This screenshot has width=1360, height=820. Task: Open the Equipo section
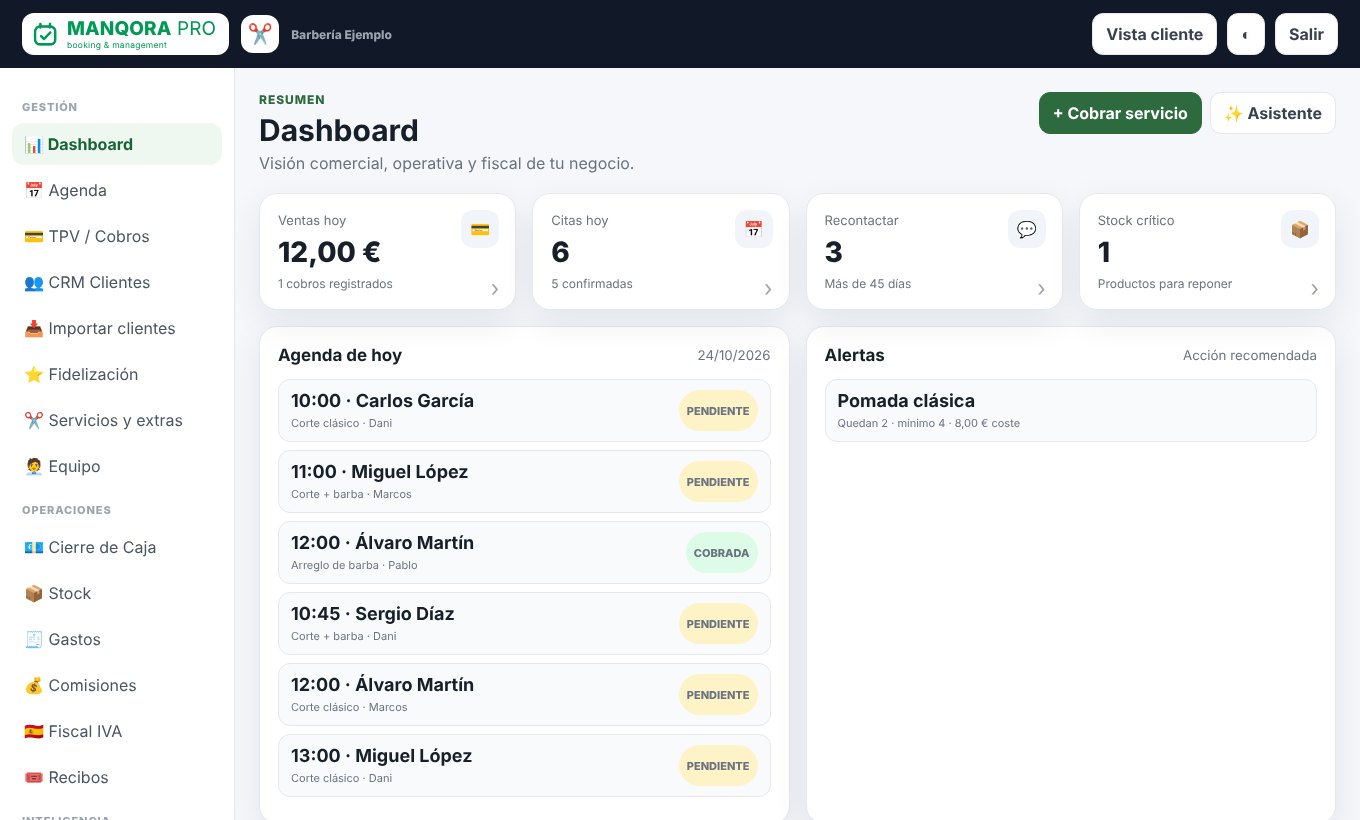(x=117, y=466)
